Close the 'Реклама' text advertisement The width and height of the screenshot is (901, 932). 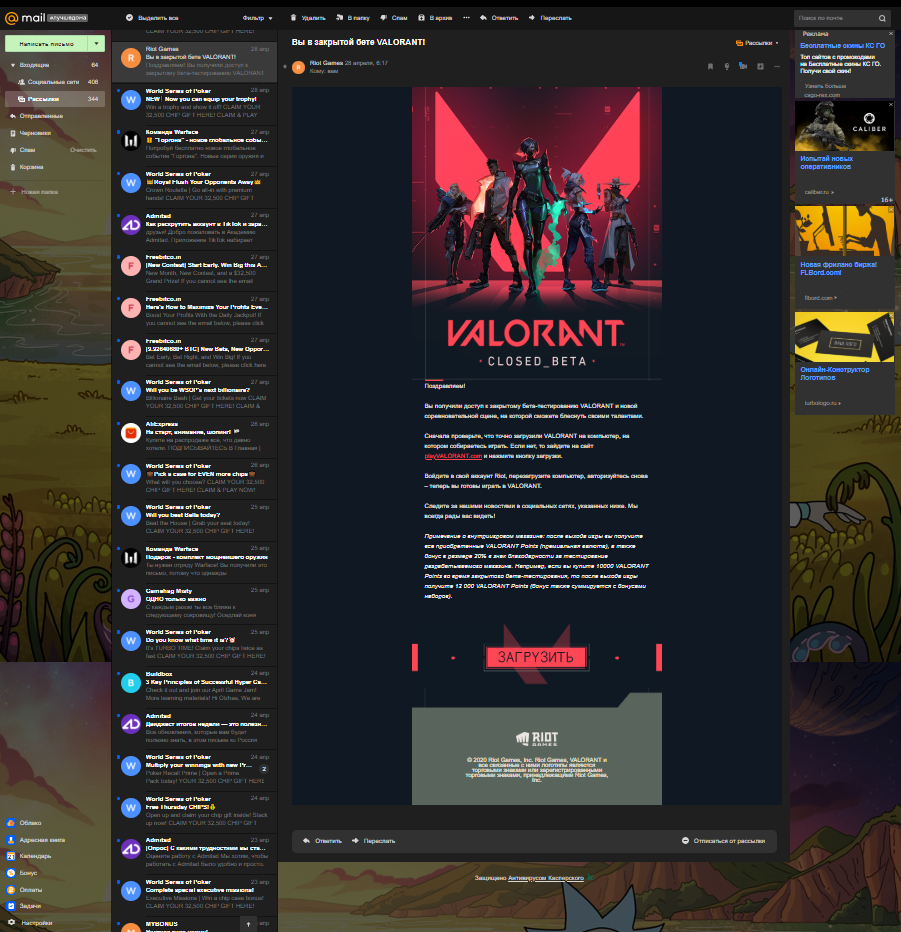[x=890, y=34]
